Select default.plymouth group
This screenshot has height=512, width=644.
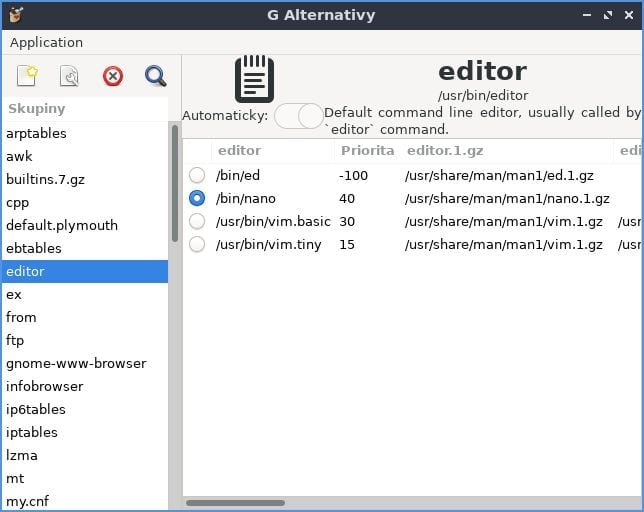(85, 225)
